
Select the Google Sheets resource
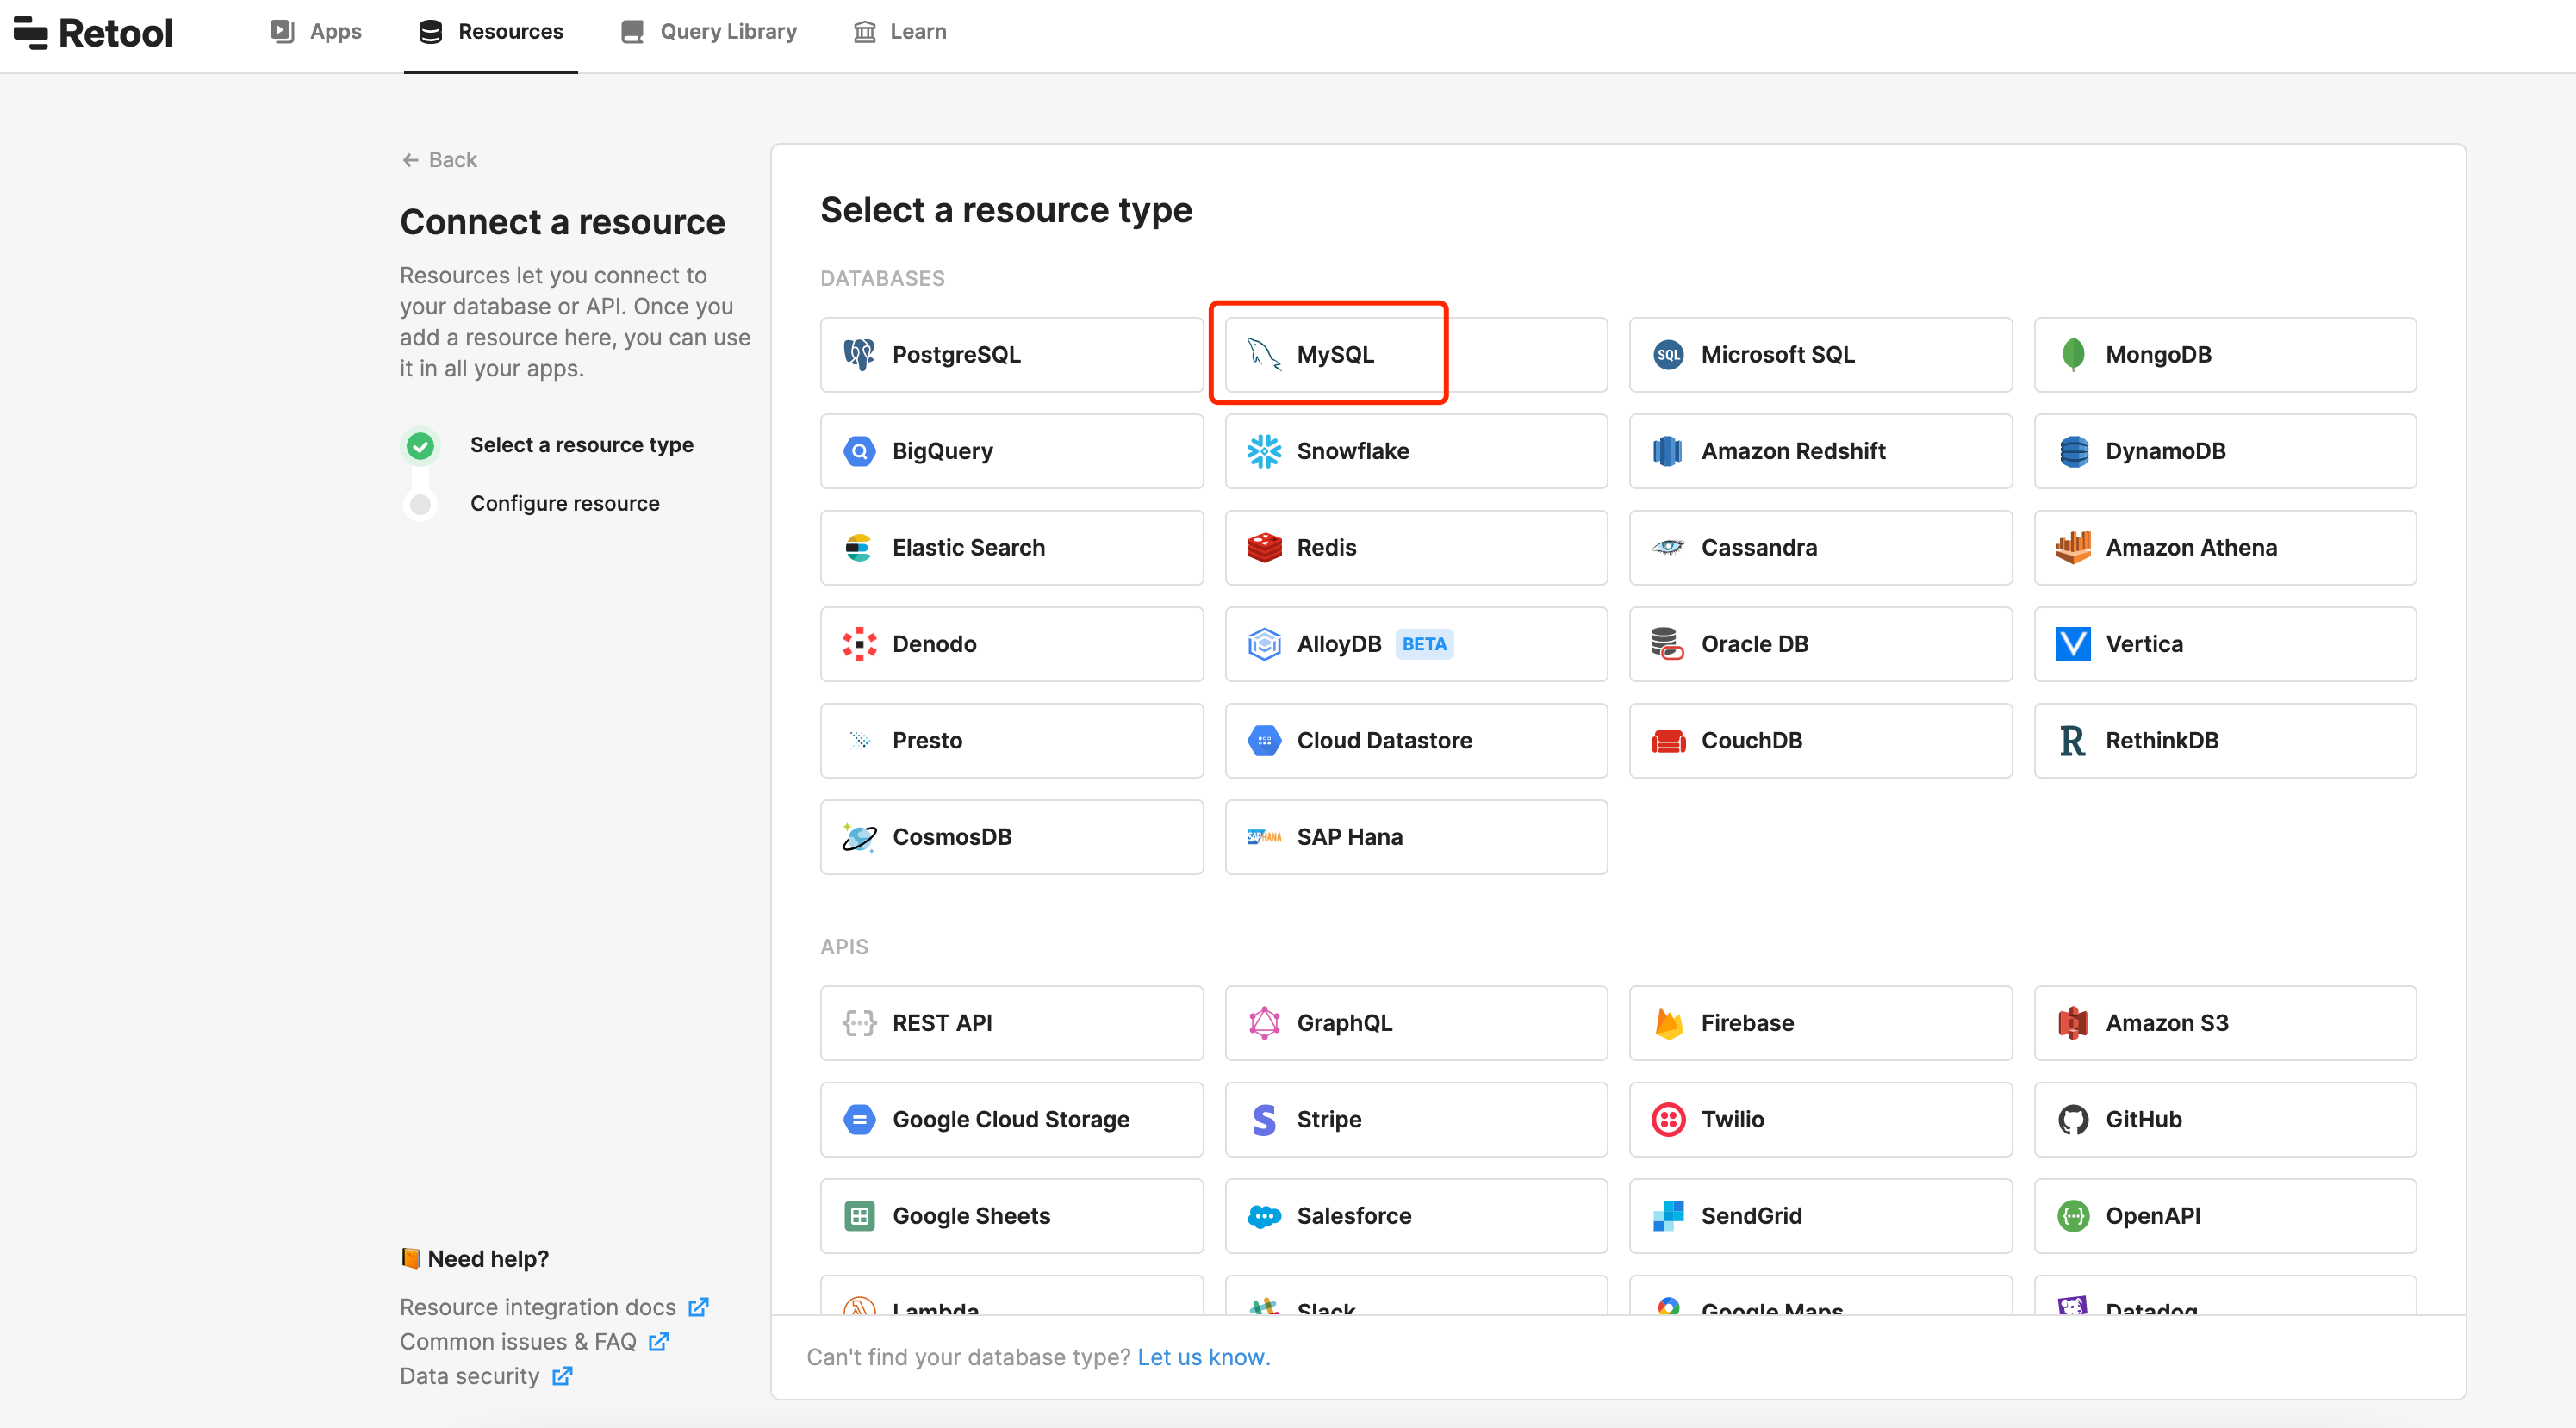pyautogui.click(x=1011, y=1216)
